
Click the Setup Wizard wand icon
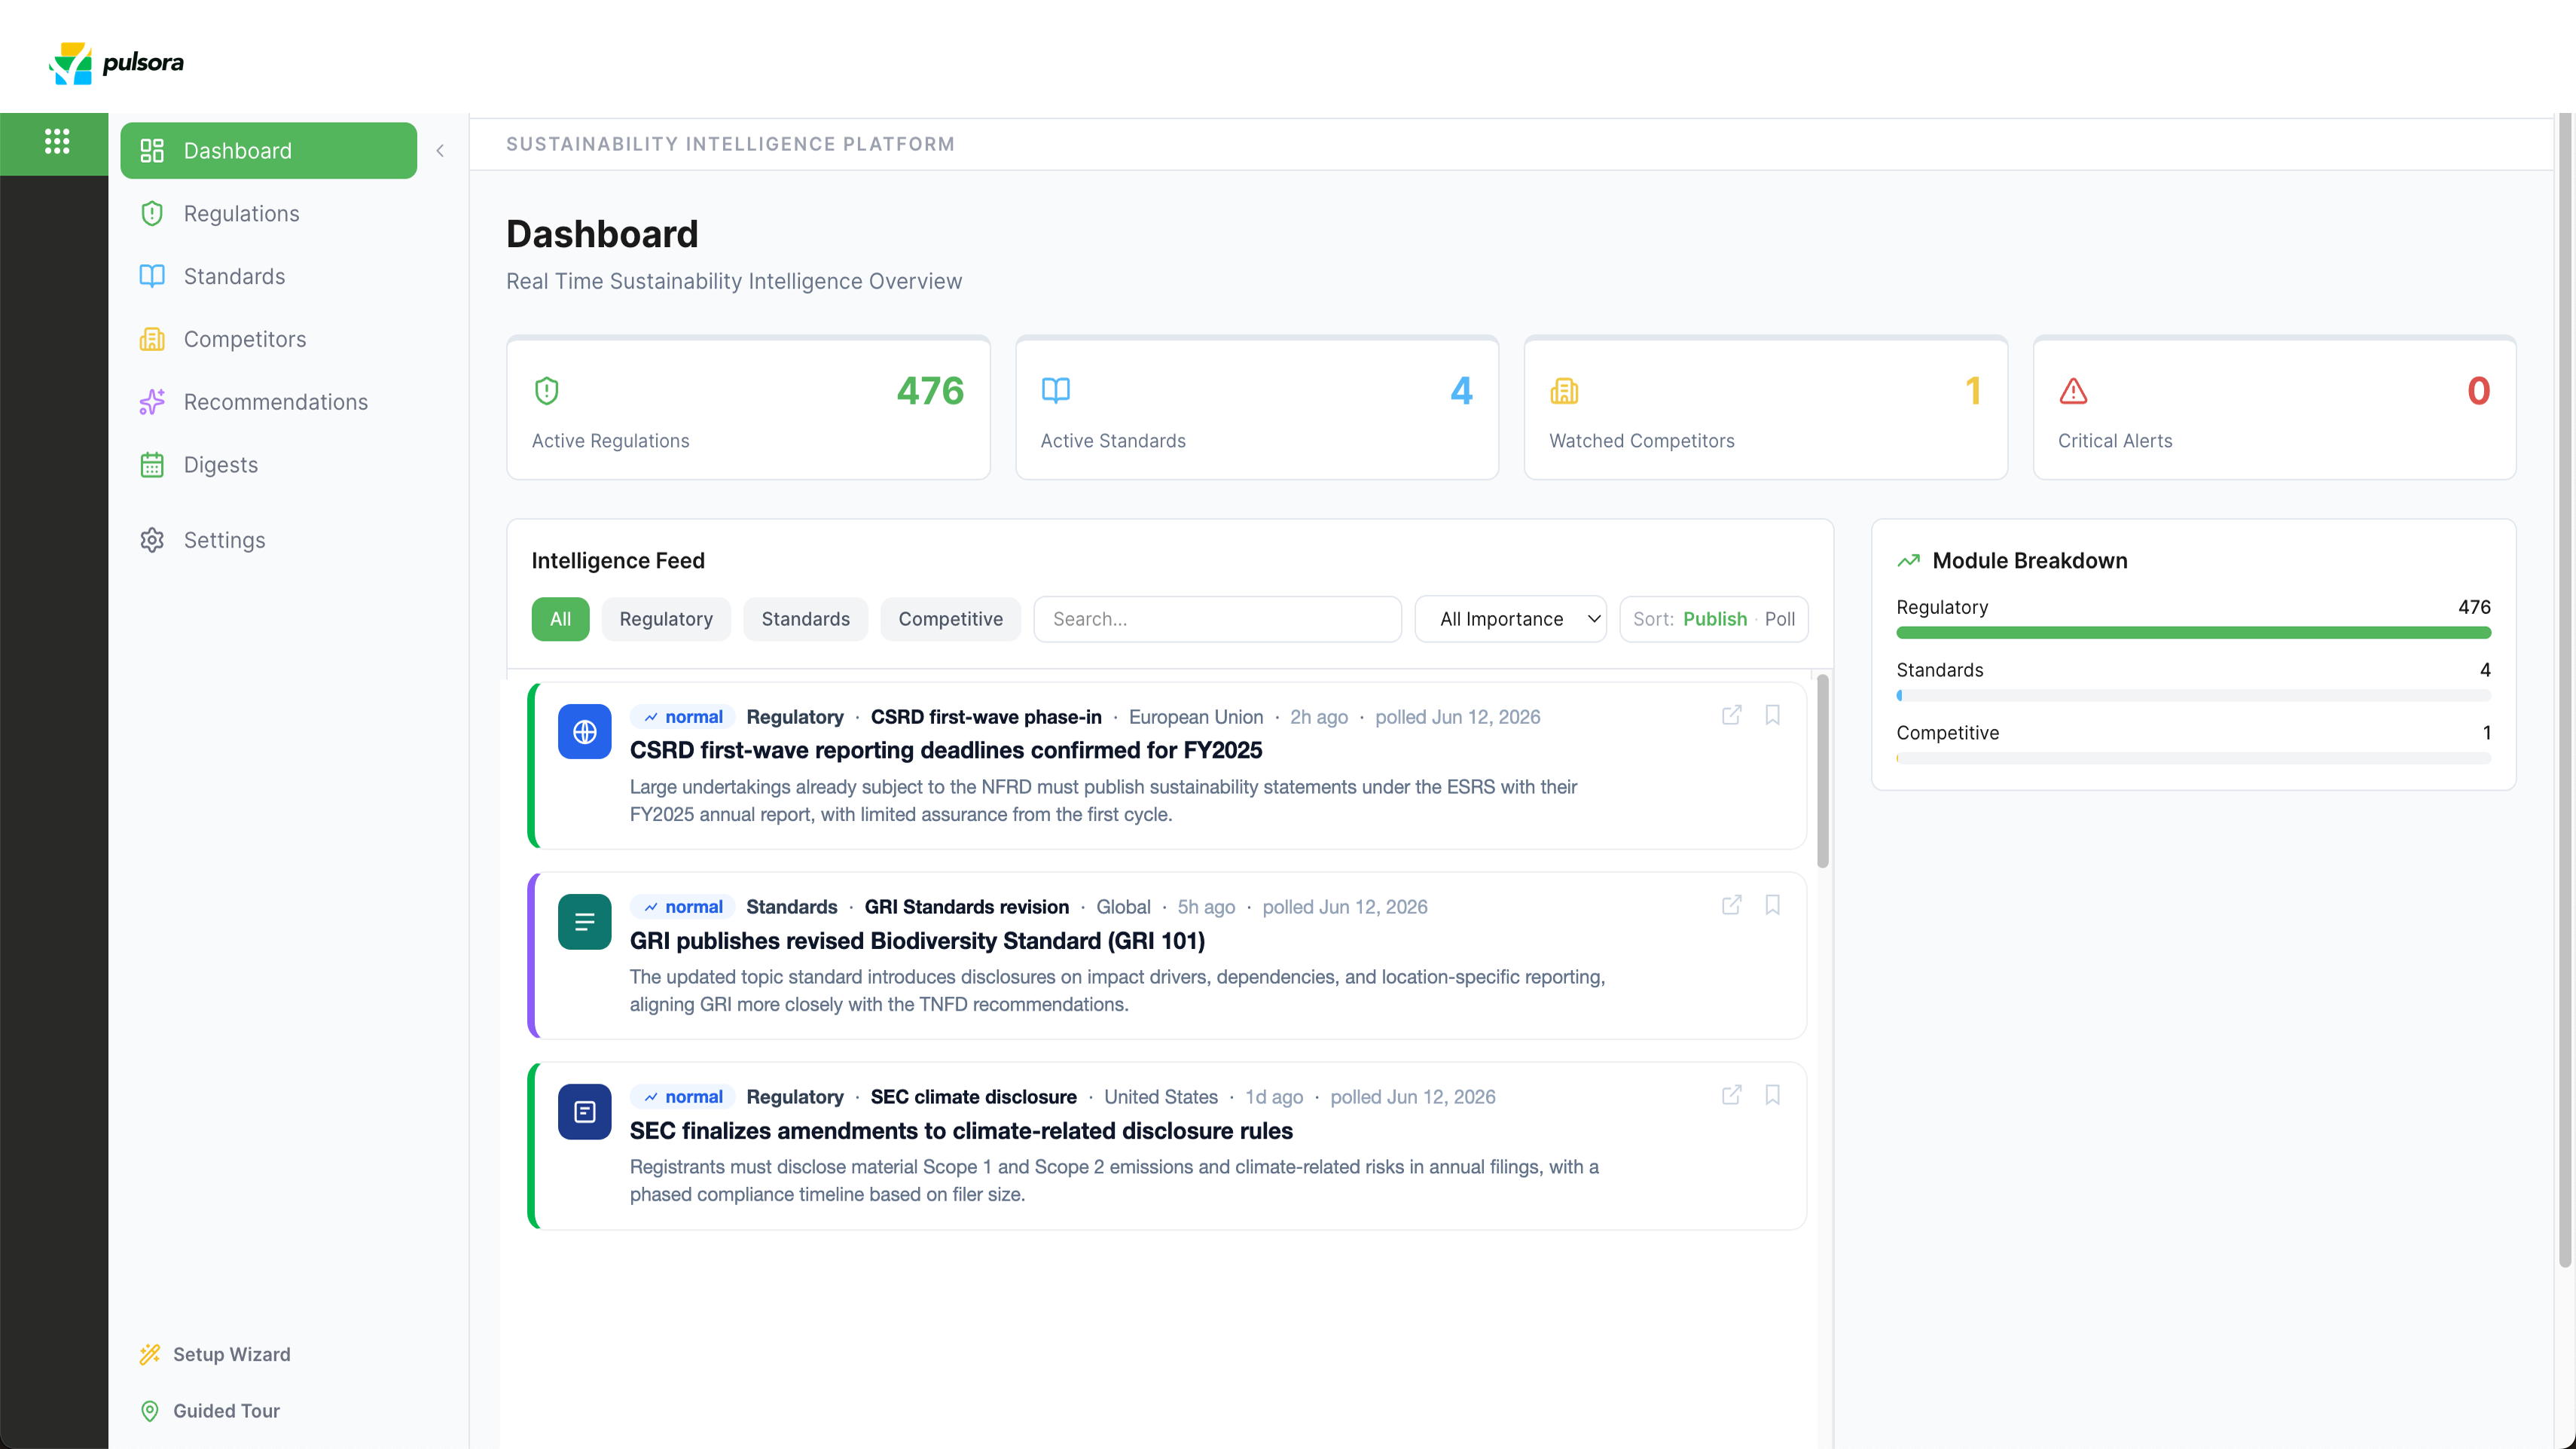(150, 1354)
